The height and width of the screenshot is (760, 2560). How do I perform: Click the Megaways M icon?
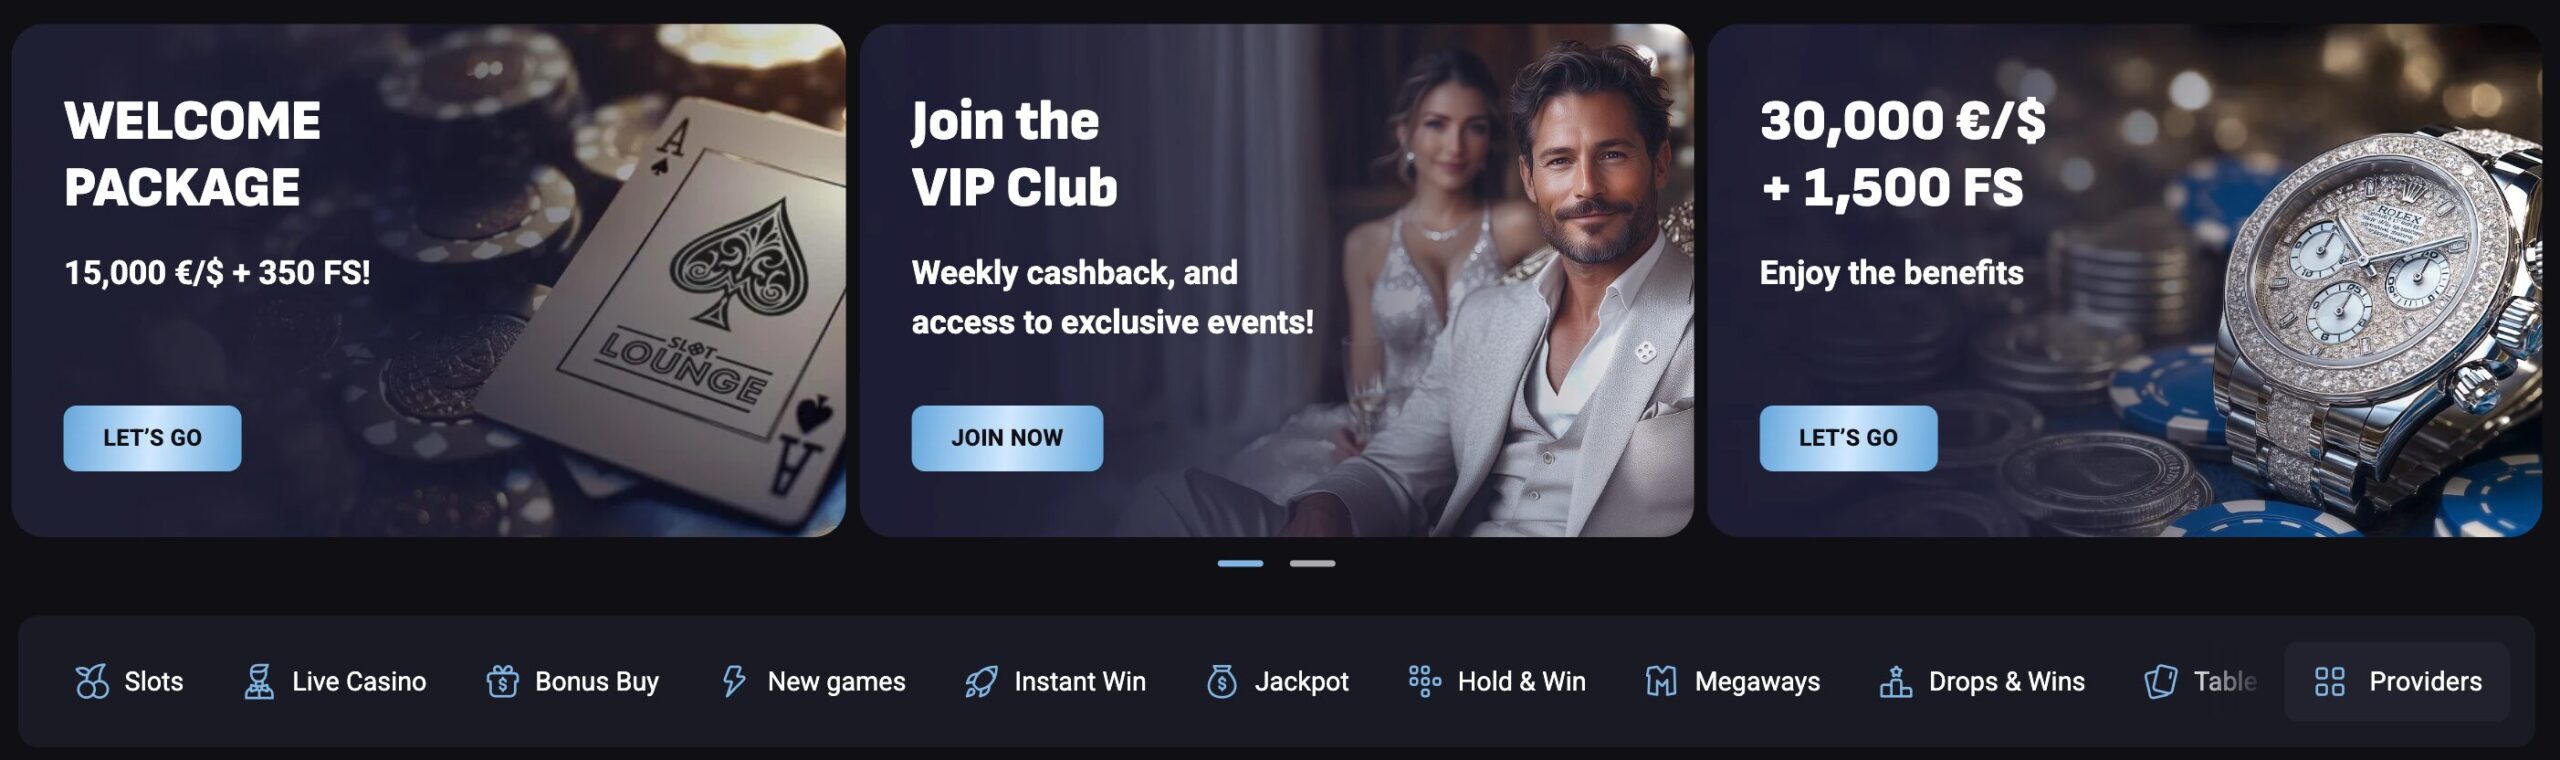1661,682
